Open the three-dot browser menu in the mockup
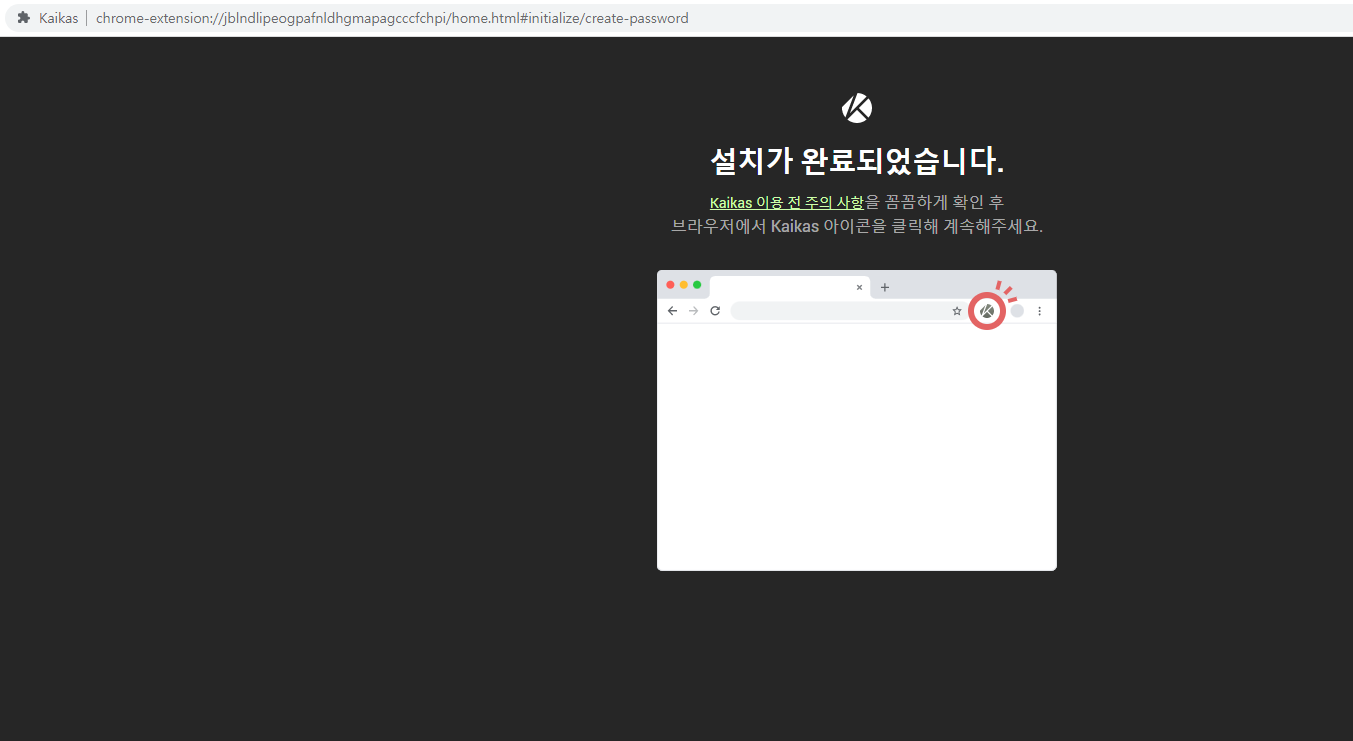 click(1040, 310)
